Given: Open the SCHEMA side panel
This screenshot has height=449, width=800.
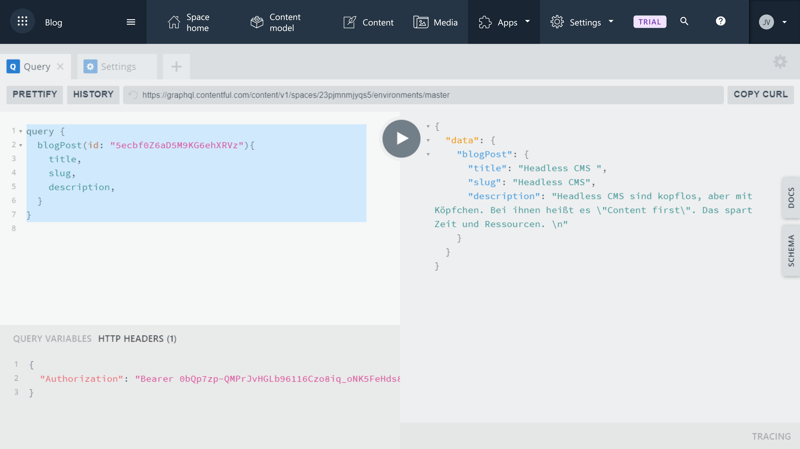Looking at the screenshot, I should 791,251.
